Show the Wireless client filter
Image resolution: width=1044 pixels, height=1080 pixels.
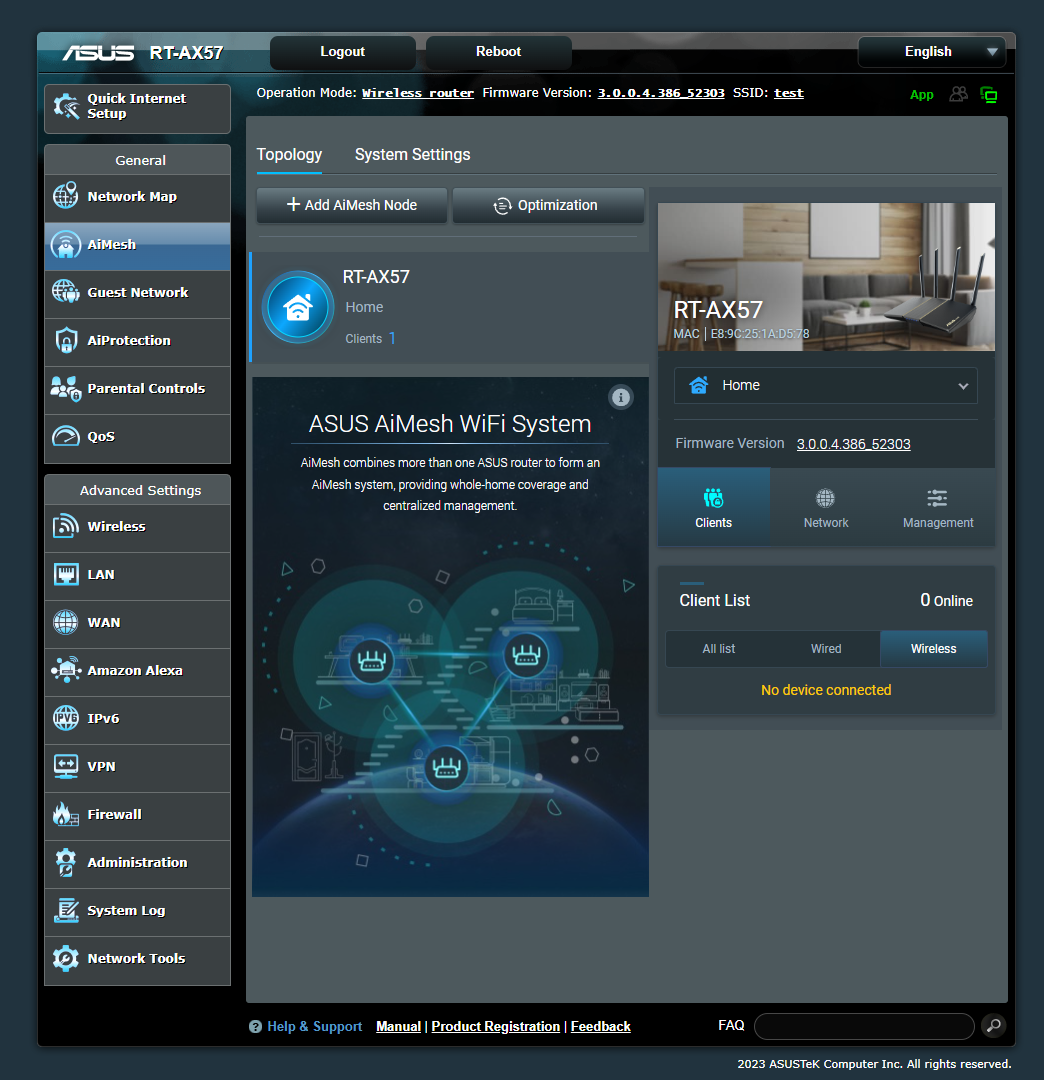point(933,649)
